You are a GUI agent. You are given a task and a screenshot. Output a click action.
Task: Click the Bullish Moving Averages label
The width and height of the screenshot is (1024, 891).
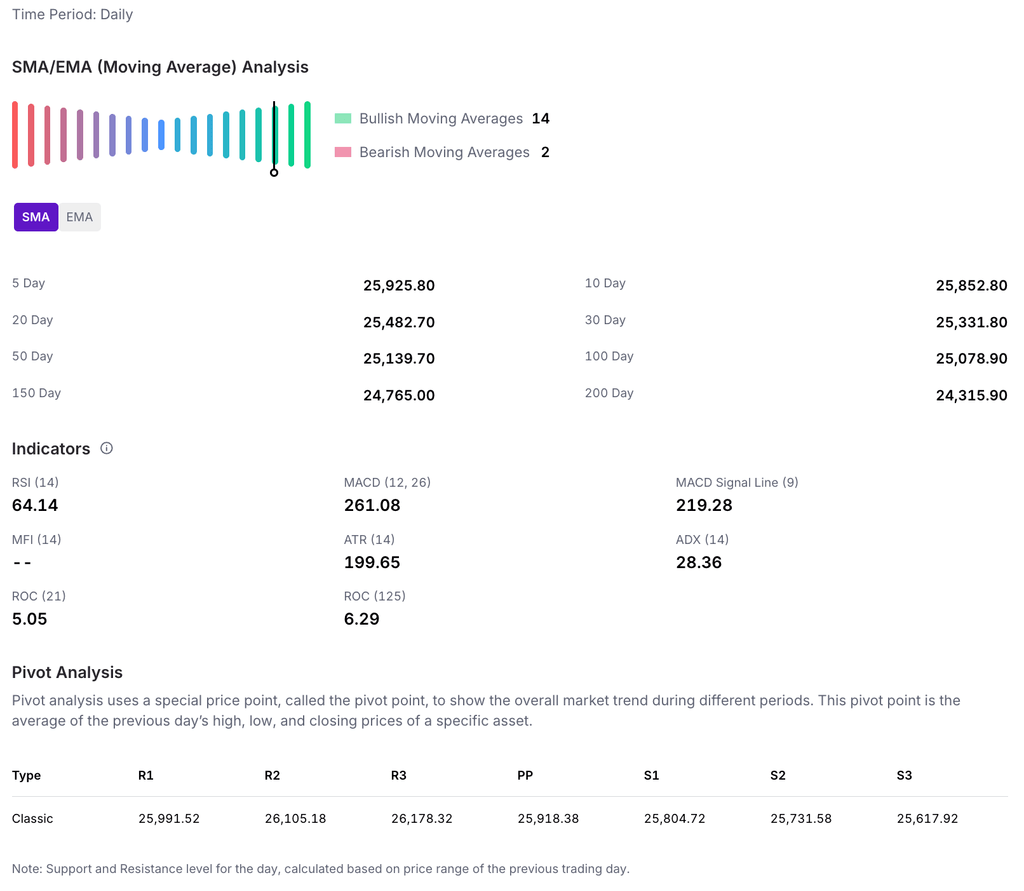[441, 119]
